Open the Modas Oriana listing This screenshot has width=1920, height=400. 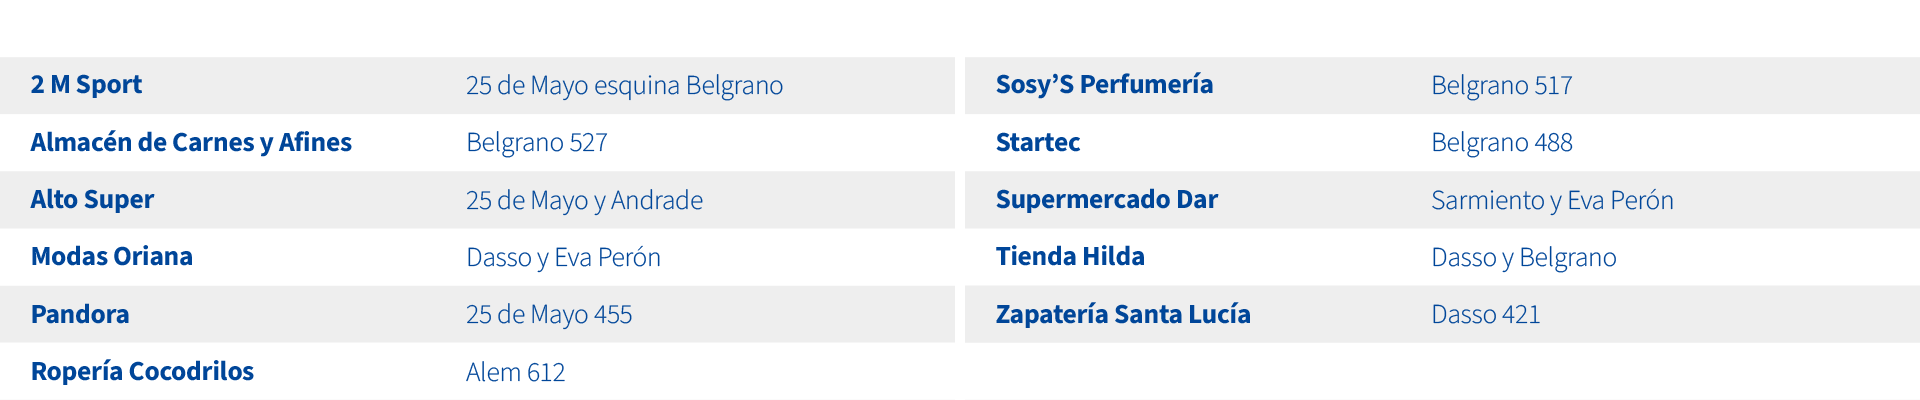coord(112,257)
